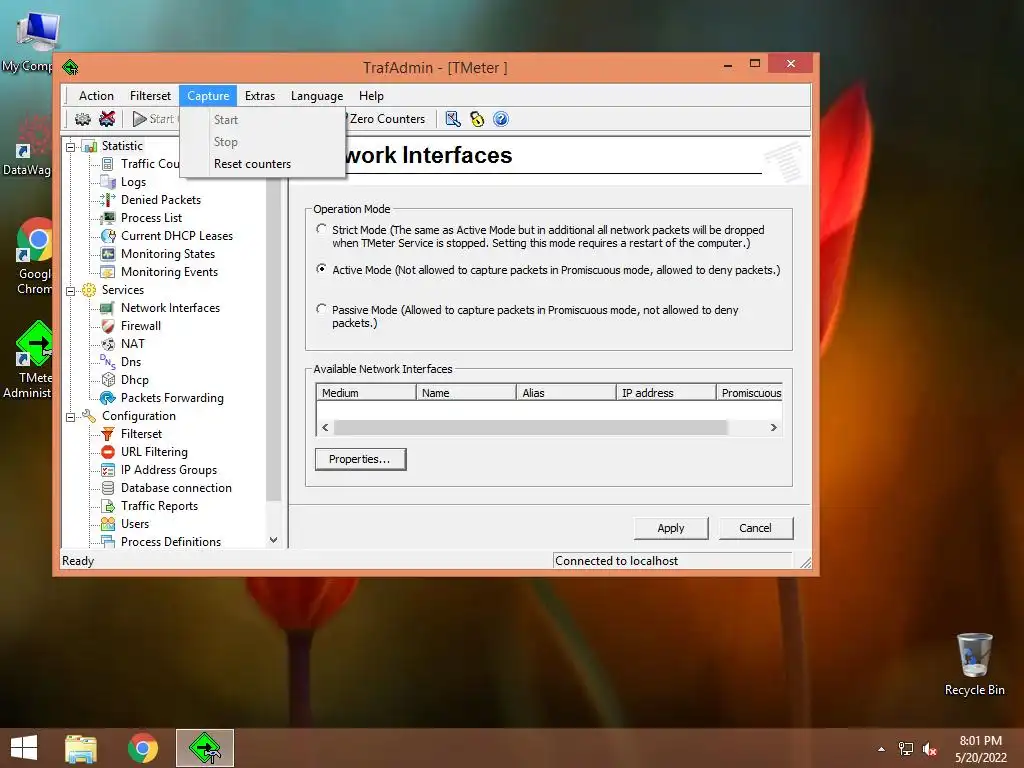
Task: Click the IP Address Groups icon
Action: click(x=108, y=470)
